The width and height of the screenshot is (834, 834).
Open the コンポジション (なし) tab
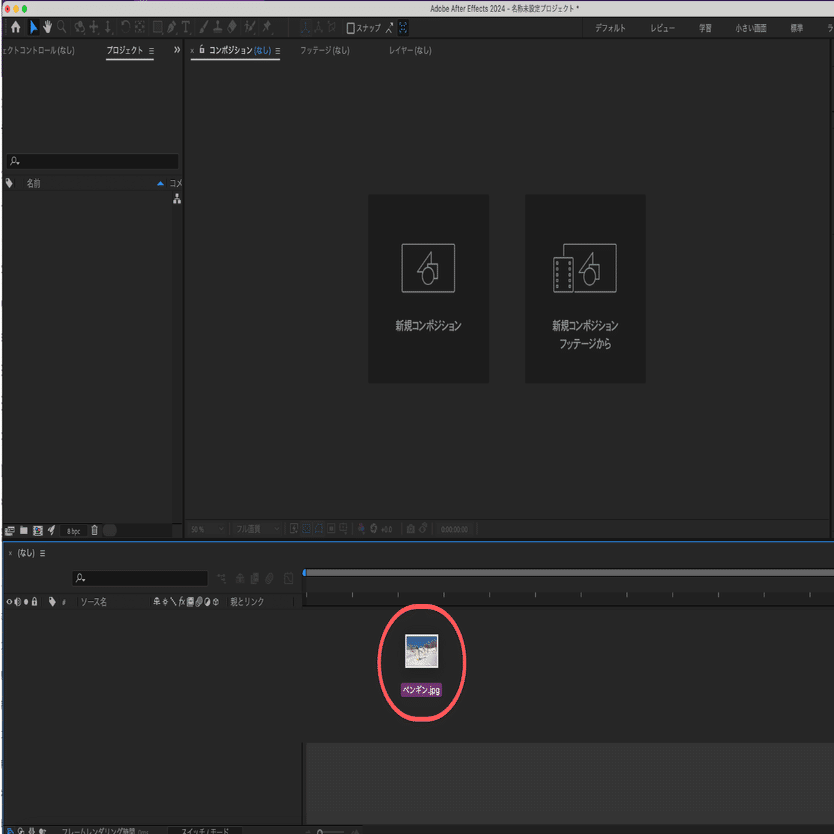240,50
